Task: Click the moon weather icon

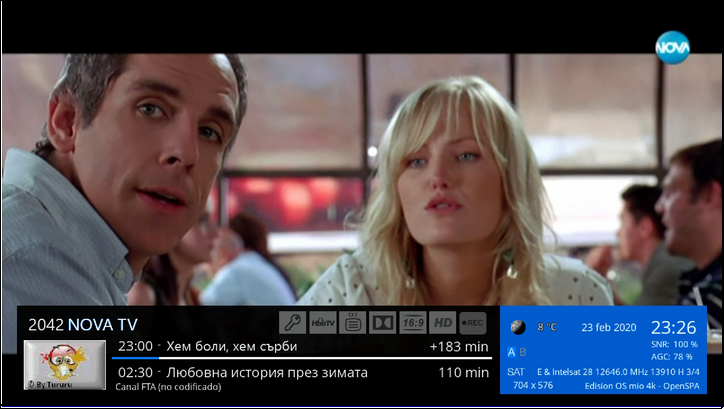Action: pyautogui.click(x=518, y=327)
